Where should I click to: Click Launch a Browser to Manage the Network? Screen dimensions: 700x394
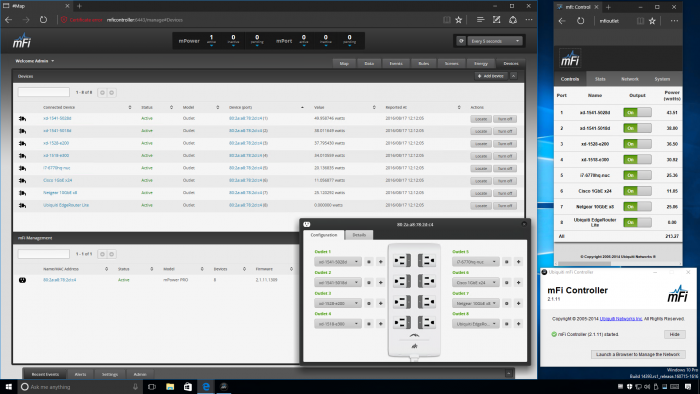pos(638,354)
